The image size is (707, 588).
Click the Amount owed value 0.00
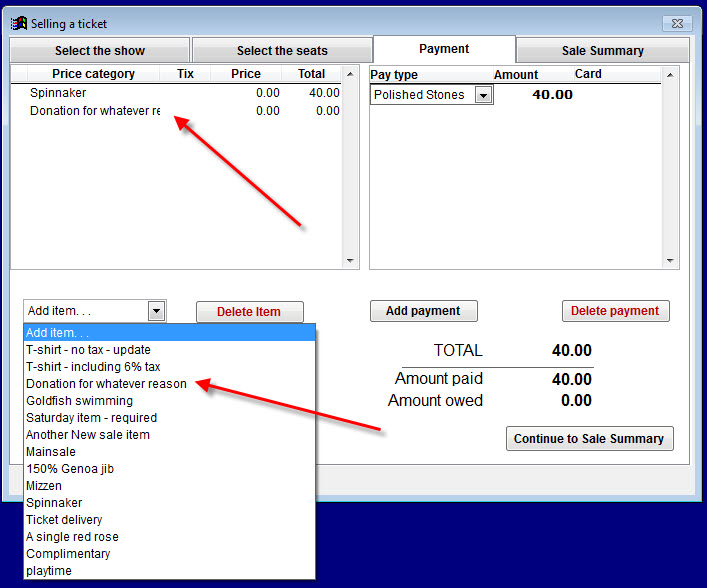576,400
